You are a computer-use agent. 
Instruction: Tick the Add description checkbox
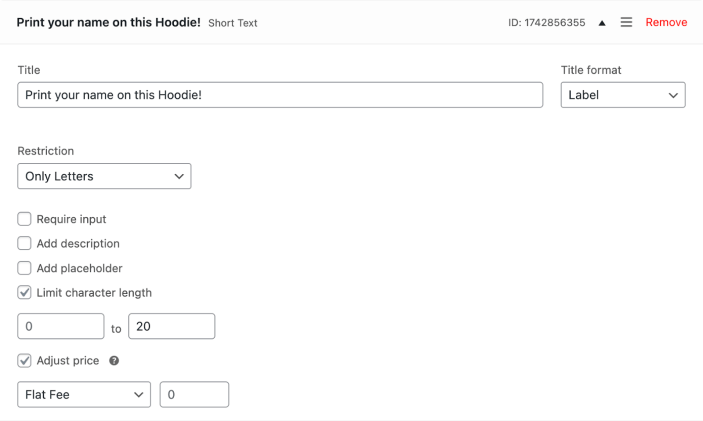(x=25, y=243)
